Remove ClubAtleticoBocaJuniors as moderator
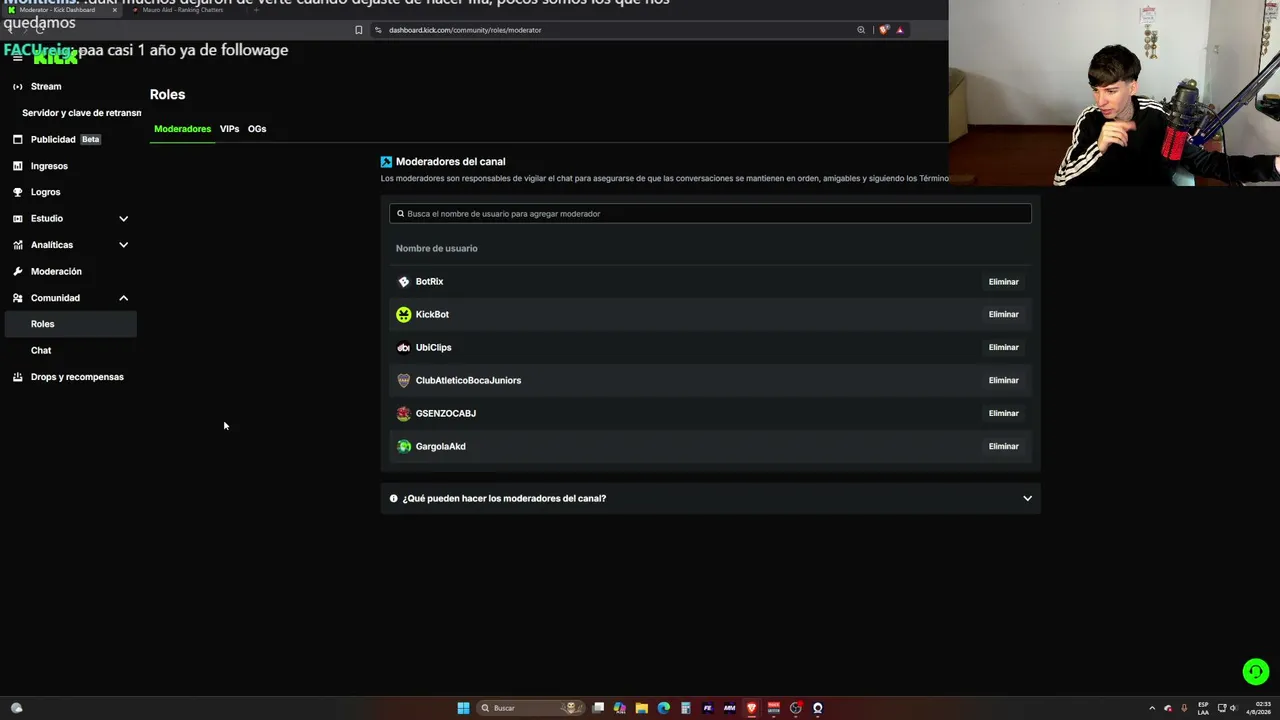1280x720 pixels. 1004,381
